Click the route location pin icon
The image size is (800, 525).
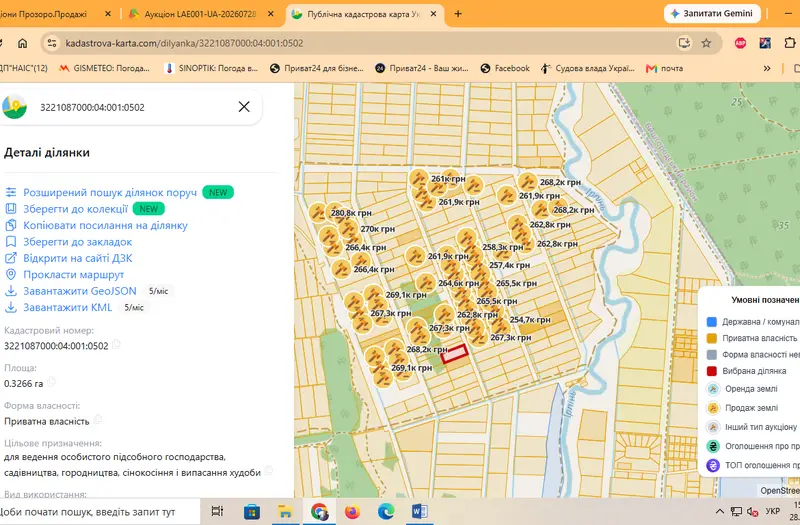(11, 274)
